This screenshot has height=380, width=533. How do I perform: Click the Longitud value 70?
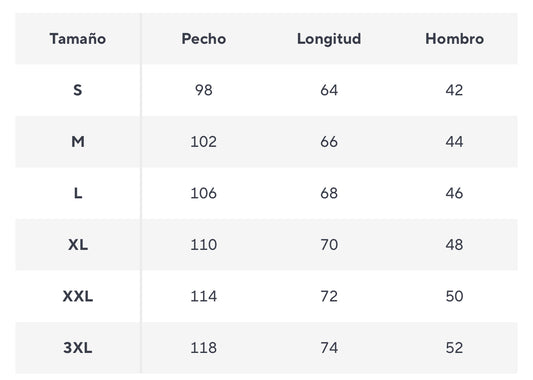[x=329, y=245]
